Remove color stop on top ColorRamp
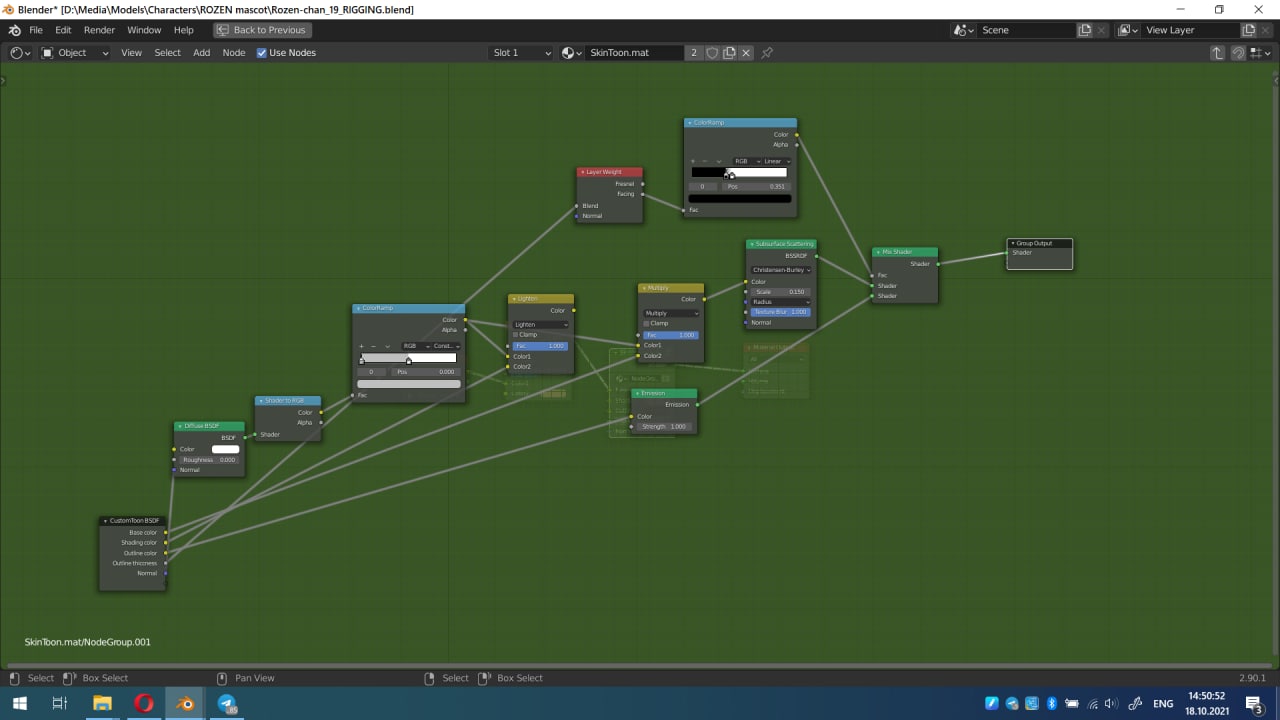Screen dimensions: 1280x720 pyautogui.click(x=705, y=161)
